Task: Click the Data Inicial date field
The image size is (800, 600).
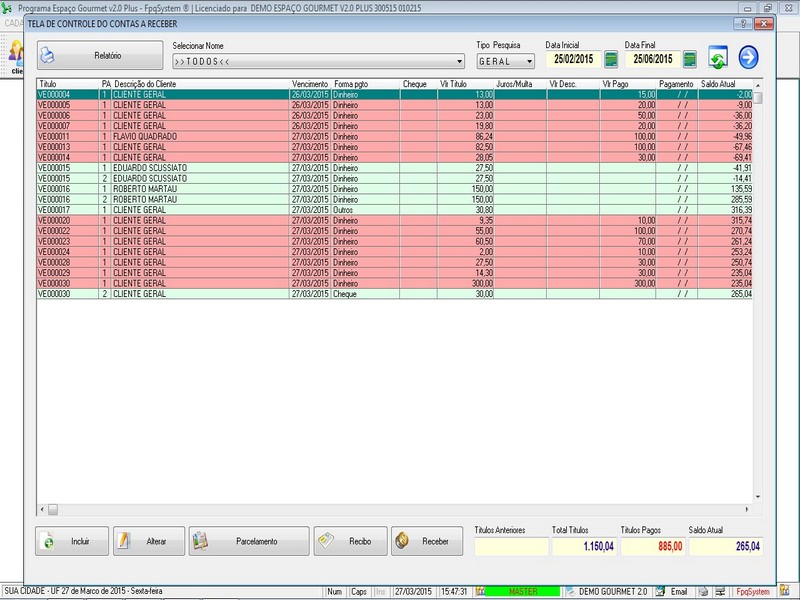Action: point(573,59)
